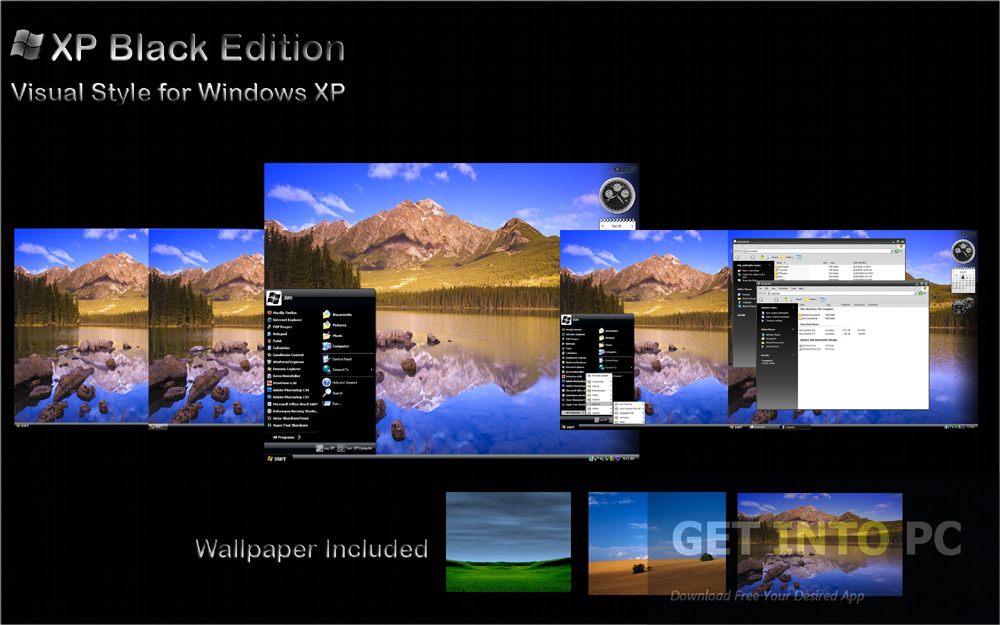Open Search in the center Start menu

click(x=333, y=393)
